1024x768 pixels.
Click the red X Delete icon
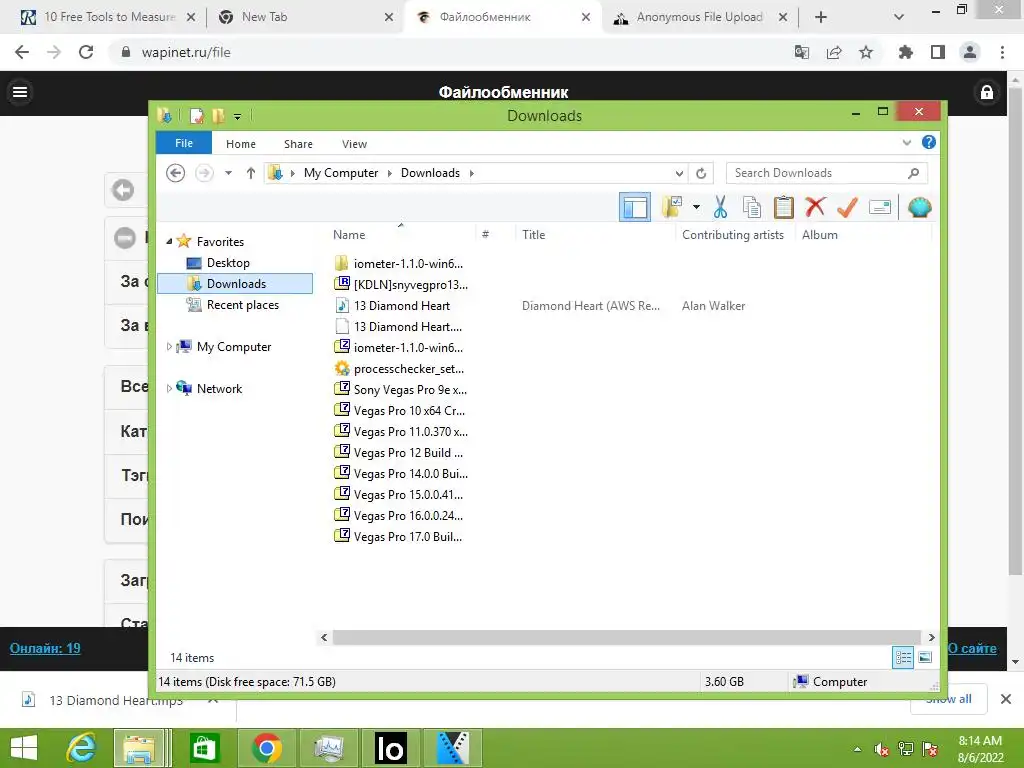[815, 207]
